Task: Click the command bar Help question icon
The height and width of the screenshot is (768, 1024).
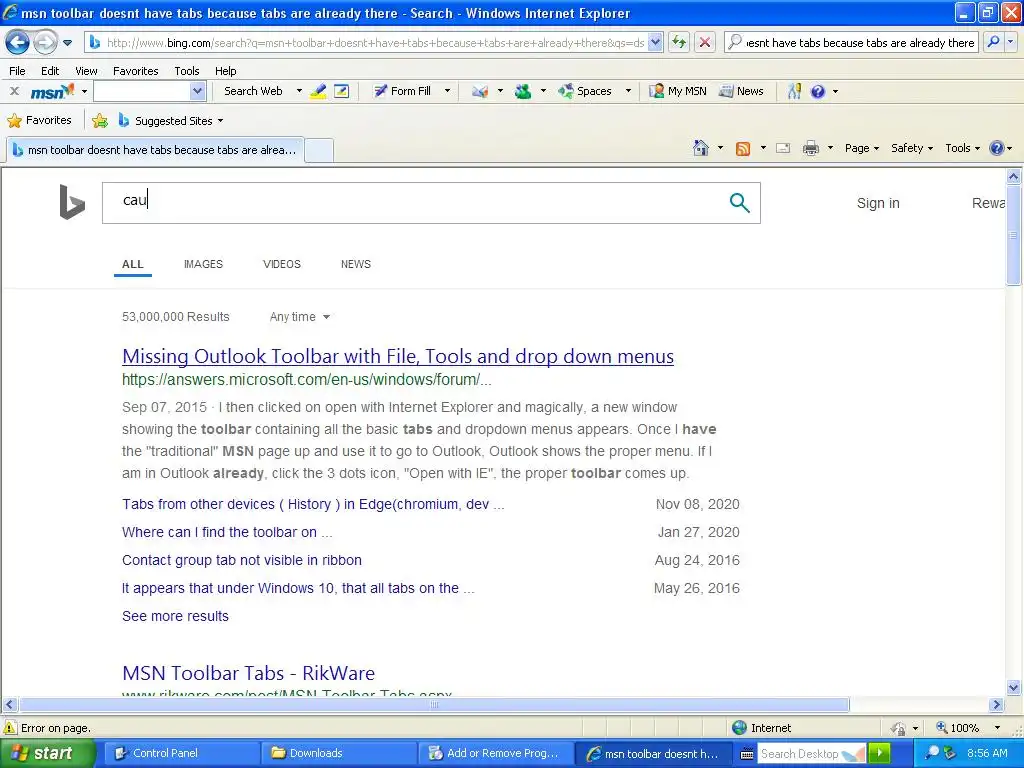Action: [997, 148]
